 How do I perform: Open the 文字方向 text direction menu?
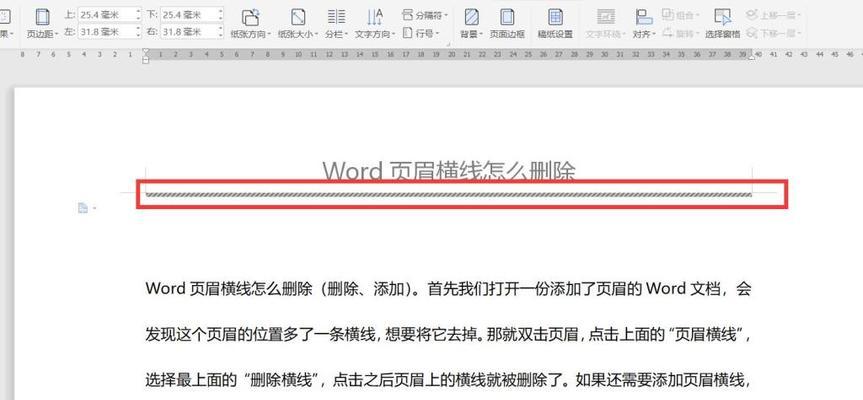pos(375,23)
